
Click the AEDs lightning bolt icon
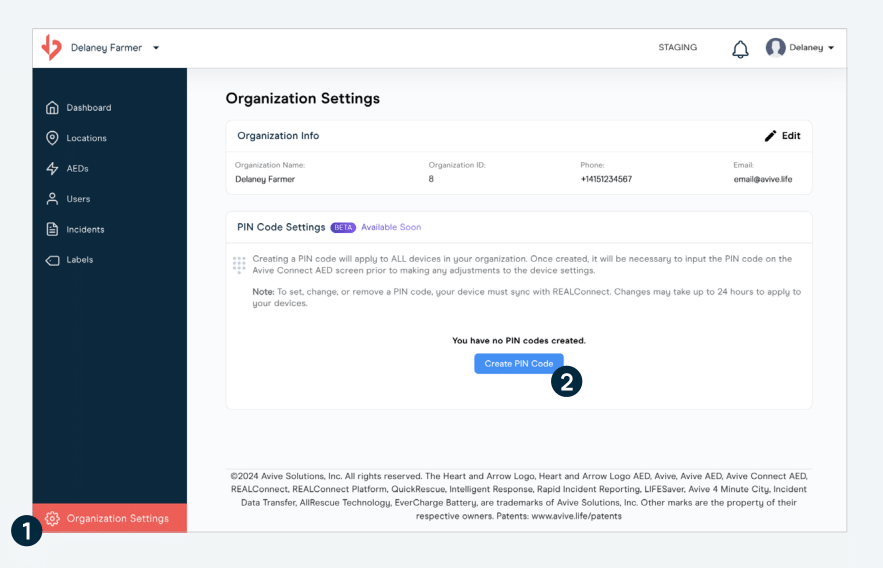click(52, 169)
